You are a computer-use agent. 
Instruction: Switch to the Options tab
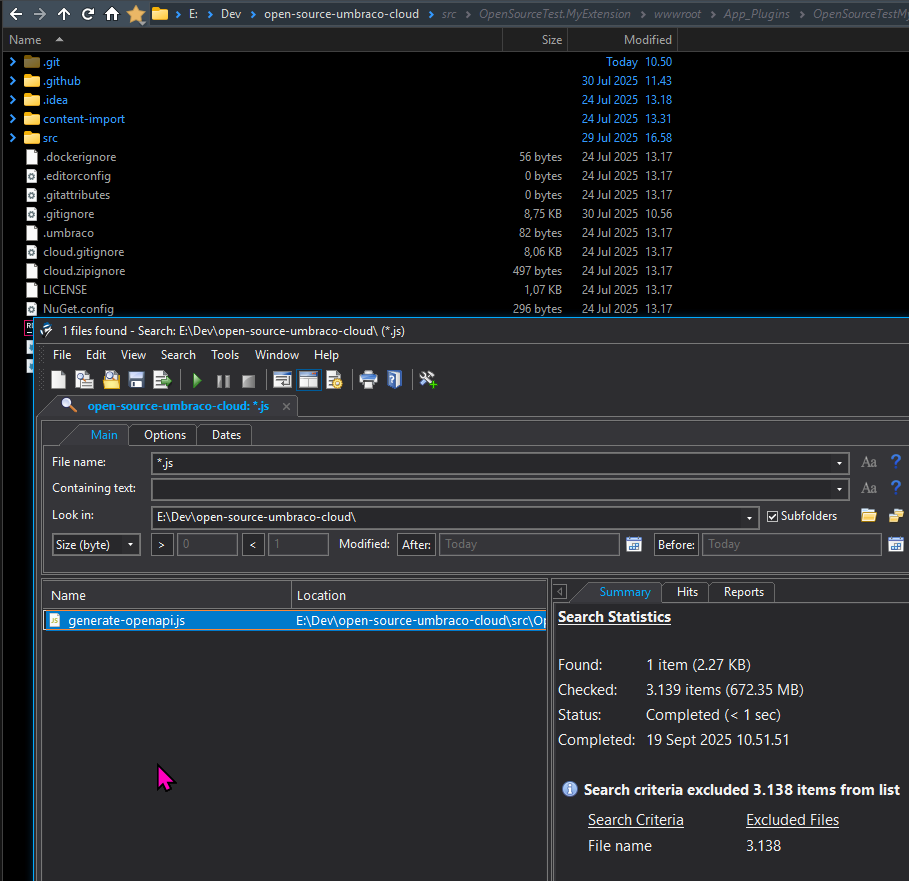[x=165, y=435]
